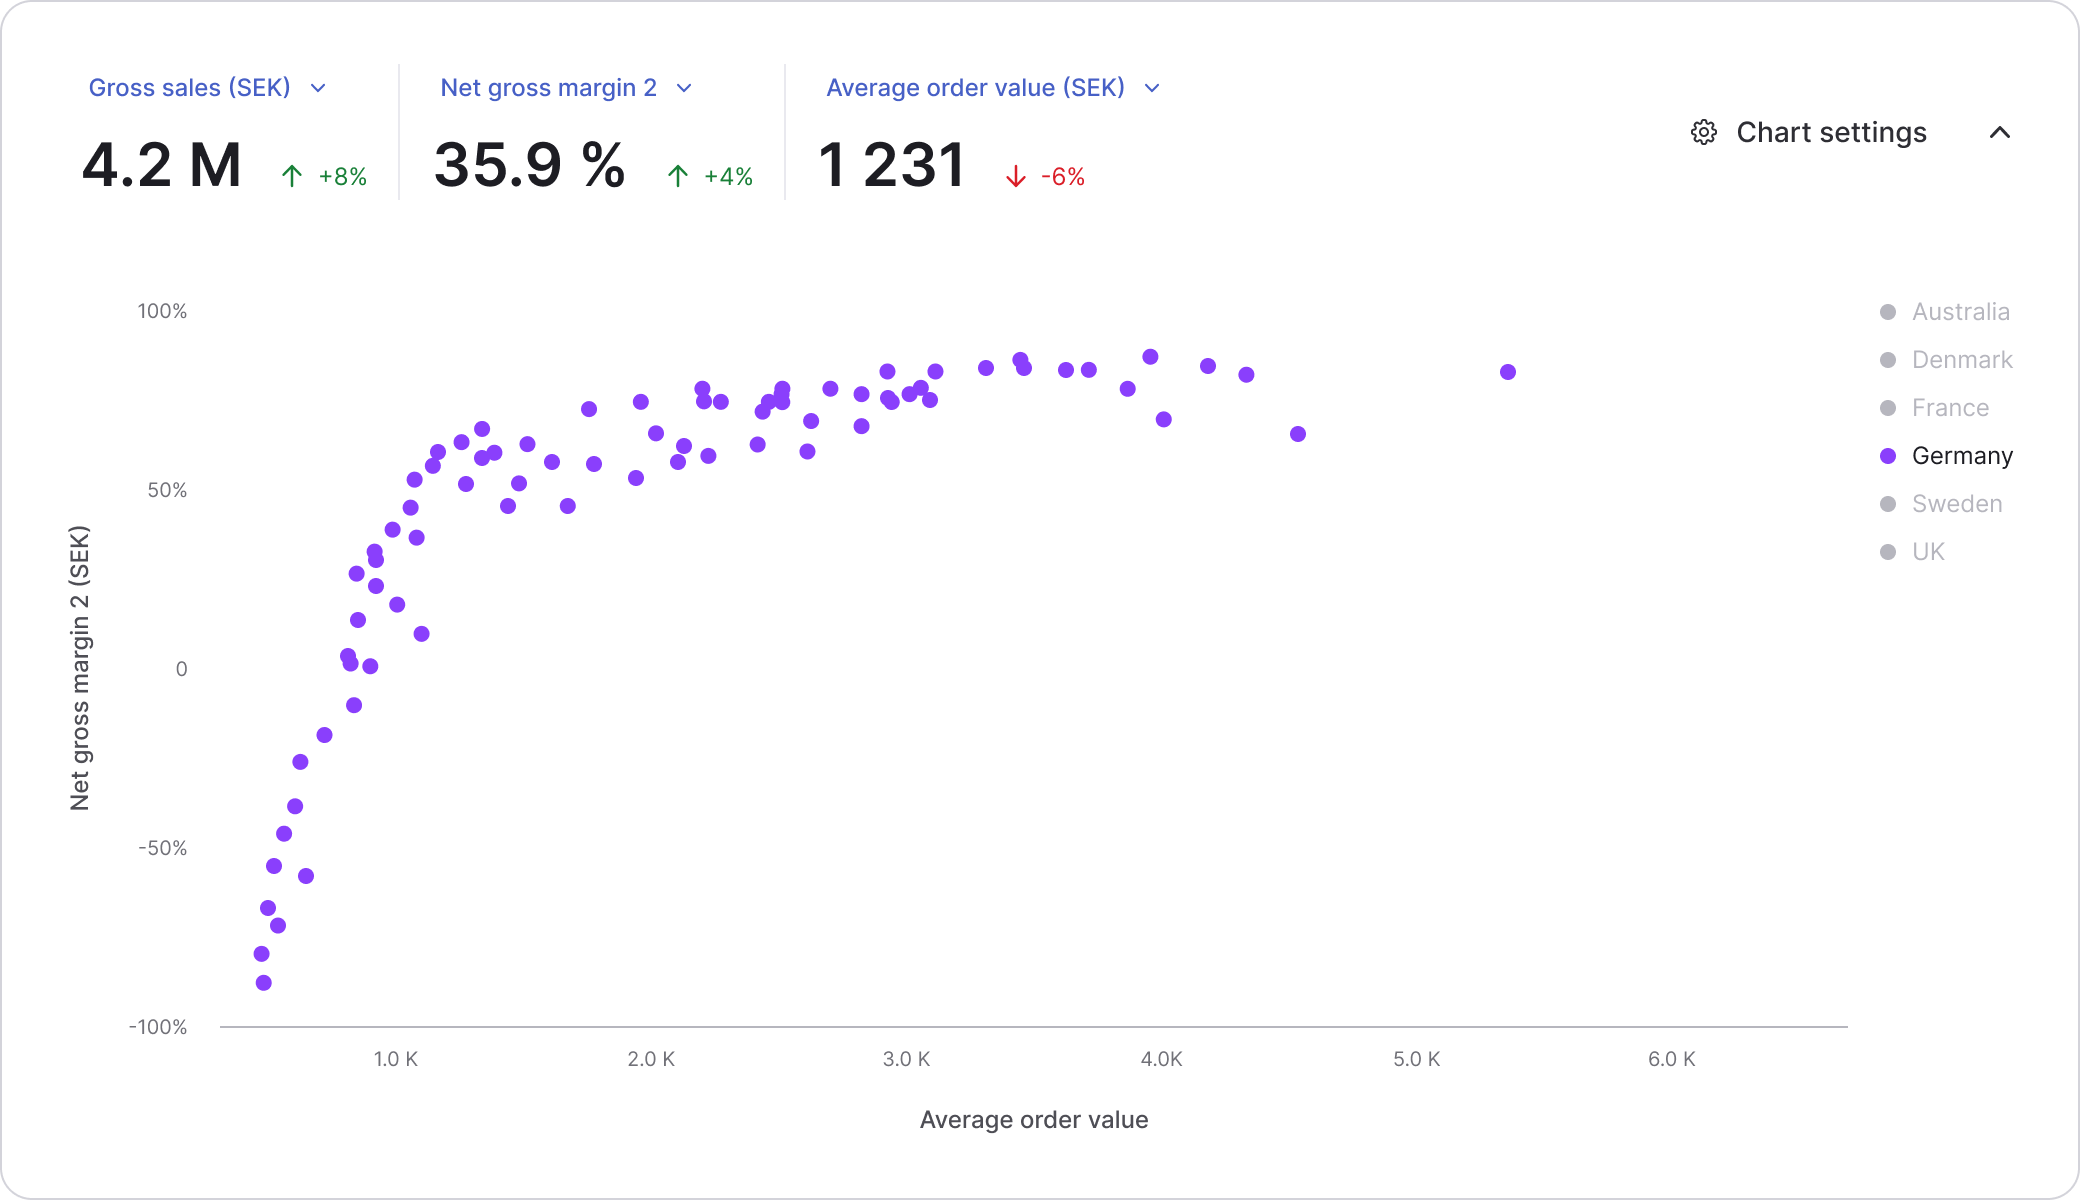
Task: Click the lowest data point near -90%
Action: [264, 983]
